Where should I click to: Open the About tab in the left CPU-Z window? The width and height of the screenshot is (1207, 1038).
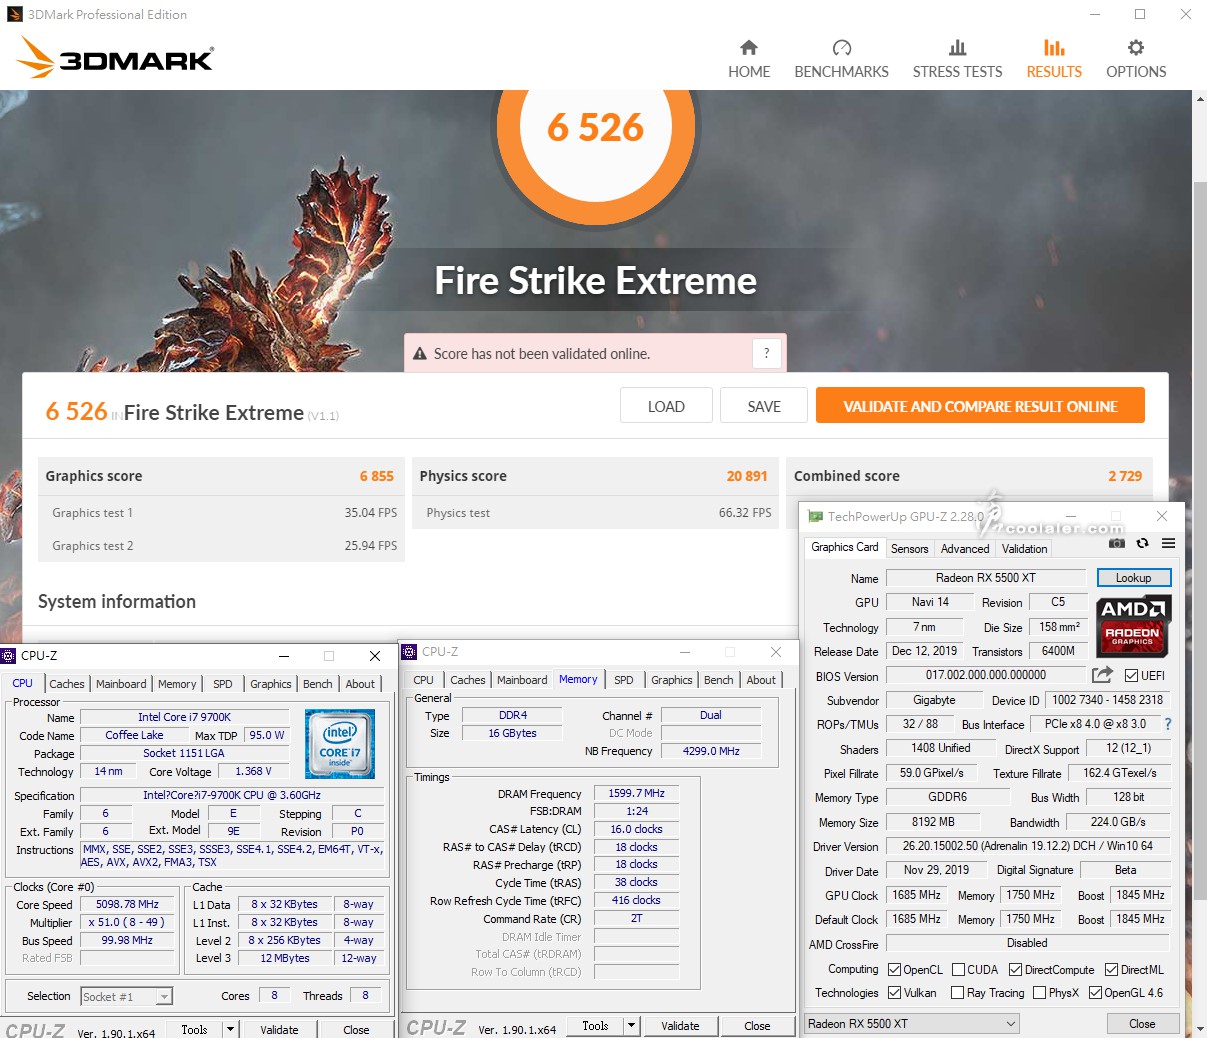pos(360,684)
